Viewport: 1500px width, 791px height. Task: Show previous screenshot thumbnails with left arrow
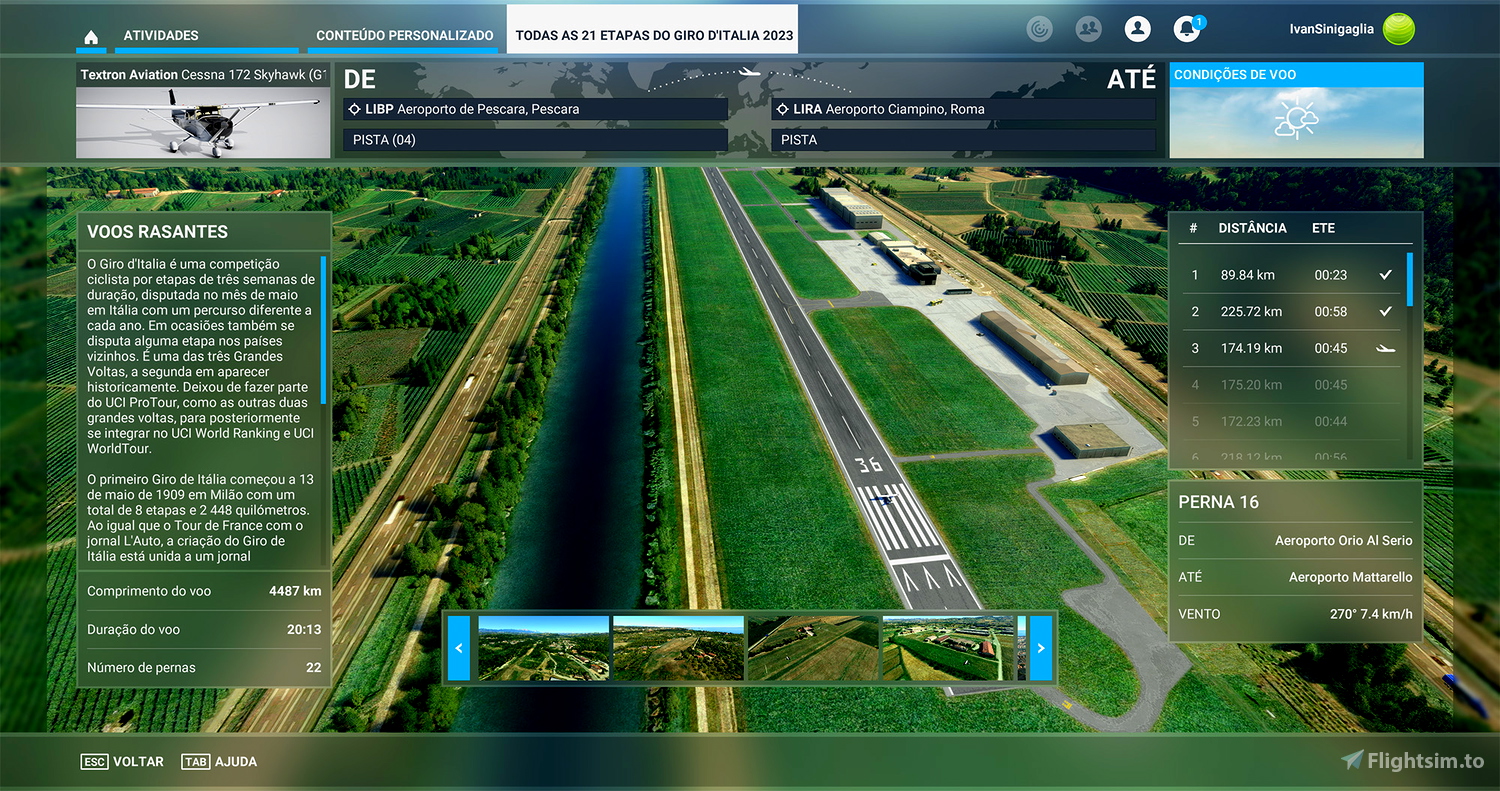tap(459, 648)
